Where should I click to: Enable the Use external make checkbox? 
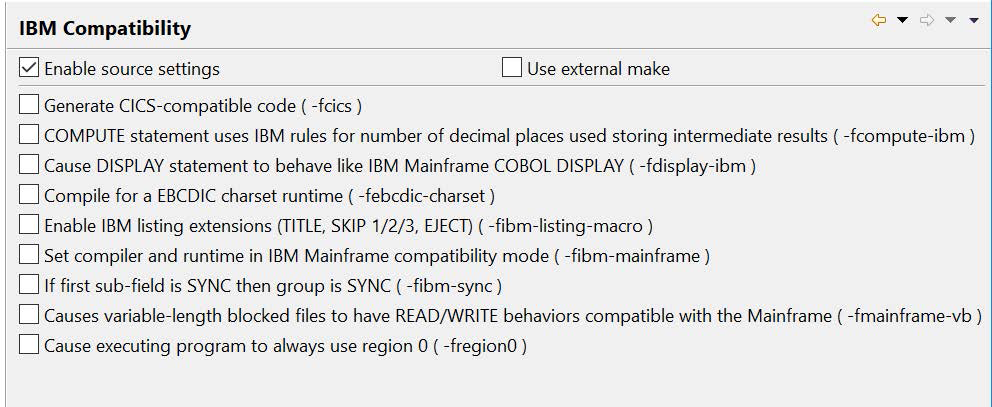coord(512,69)
